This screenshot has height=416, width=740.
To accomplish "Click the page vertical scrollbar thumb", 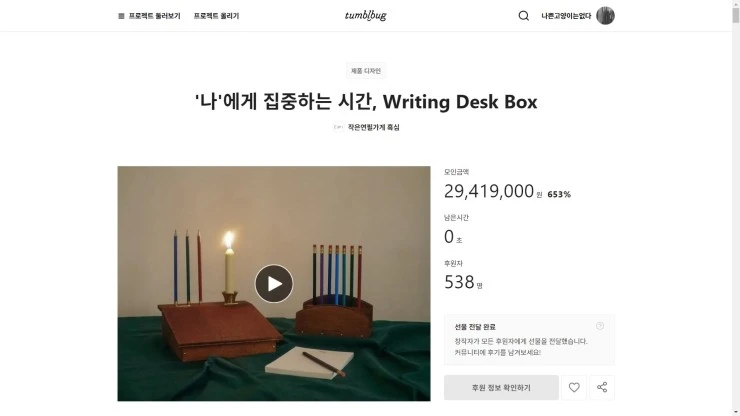I will (736, 12).
